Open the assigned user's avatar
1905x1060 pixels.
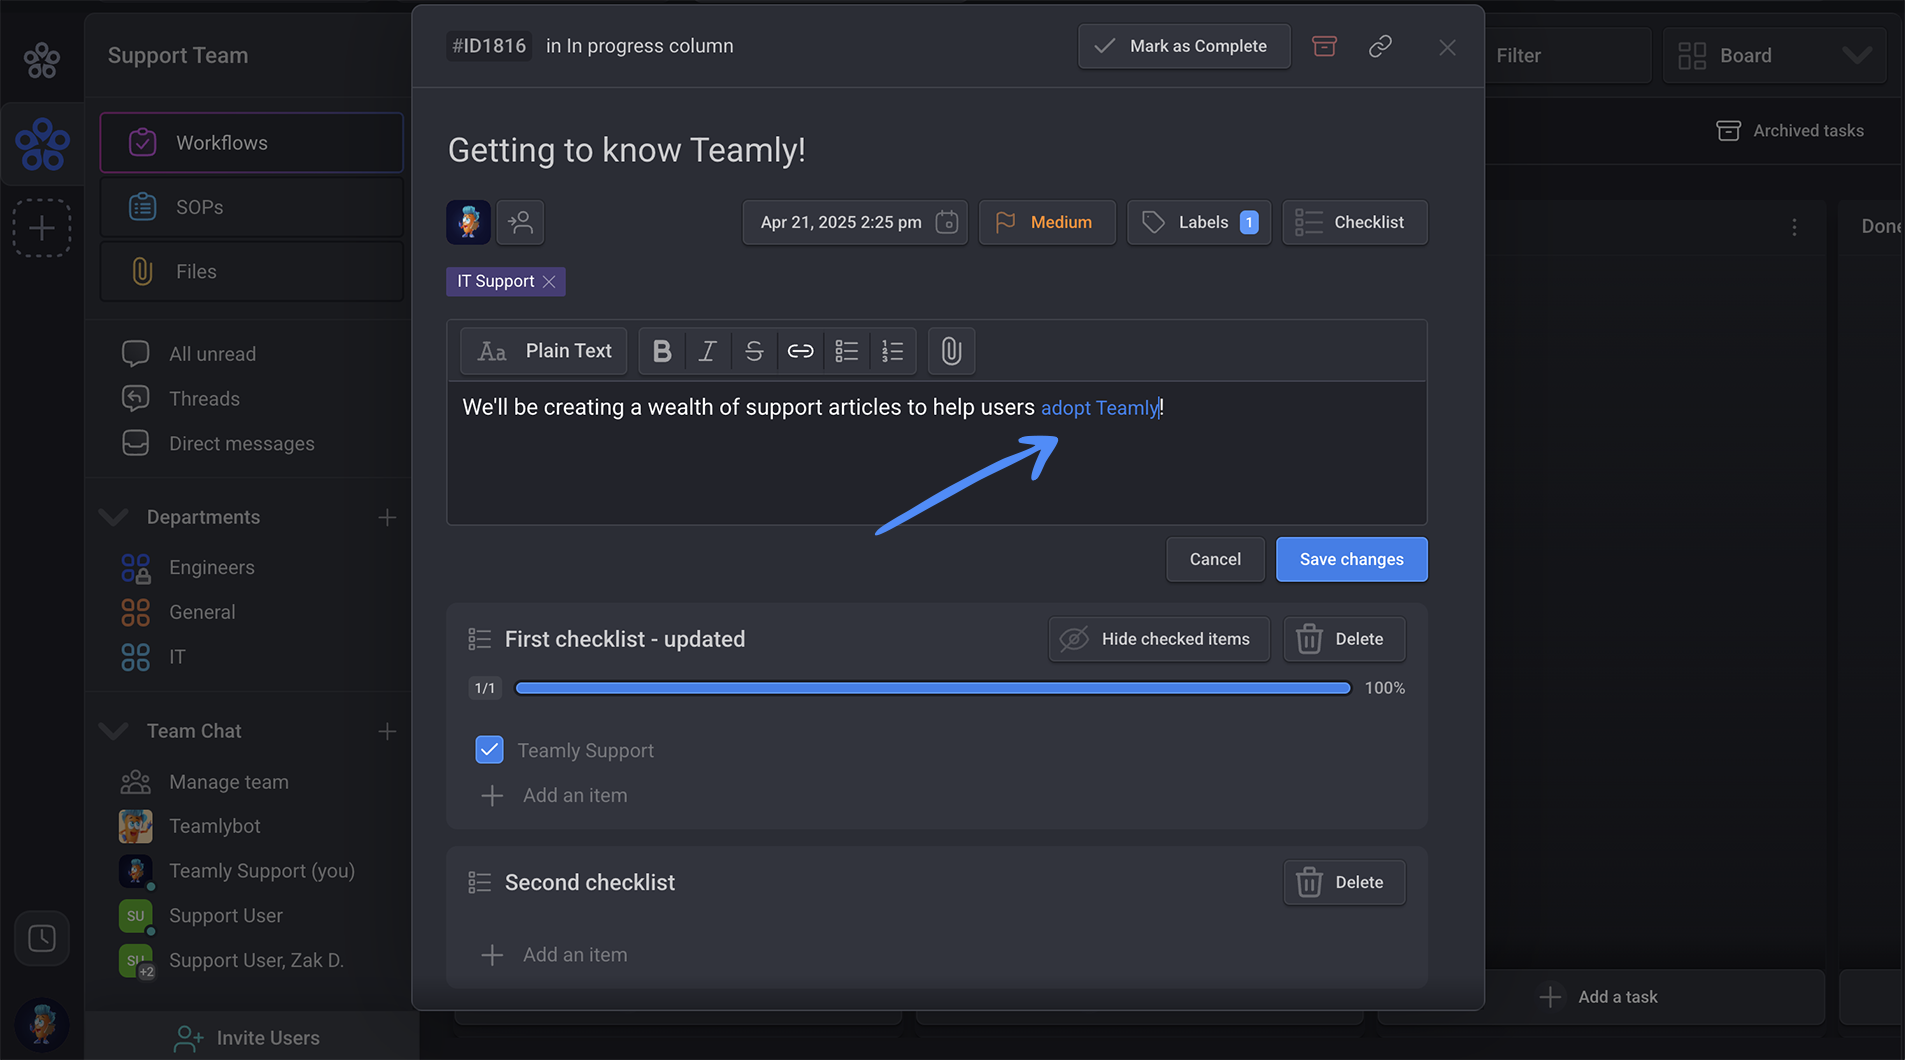[x=468, y=222]
